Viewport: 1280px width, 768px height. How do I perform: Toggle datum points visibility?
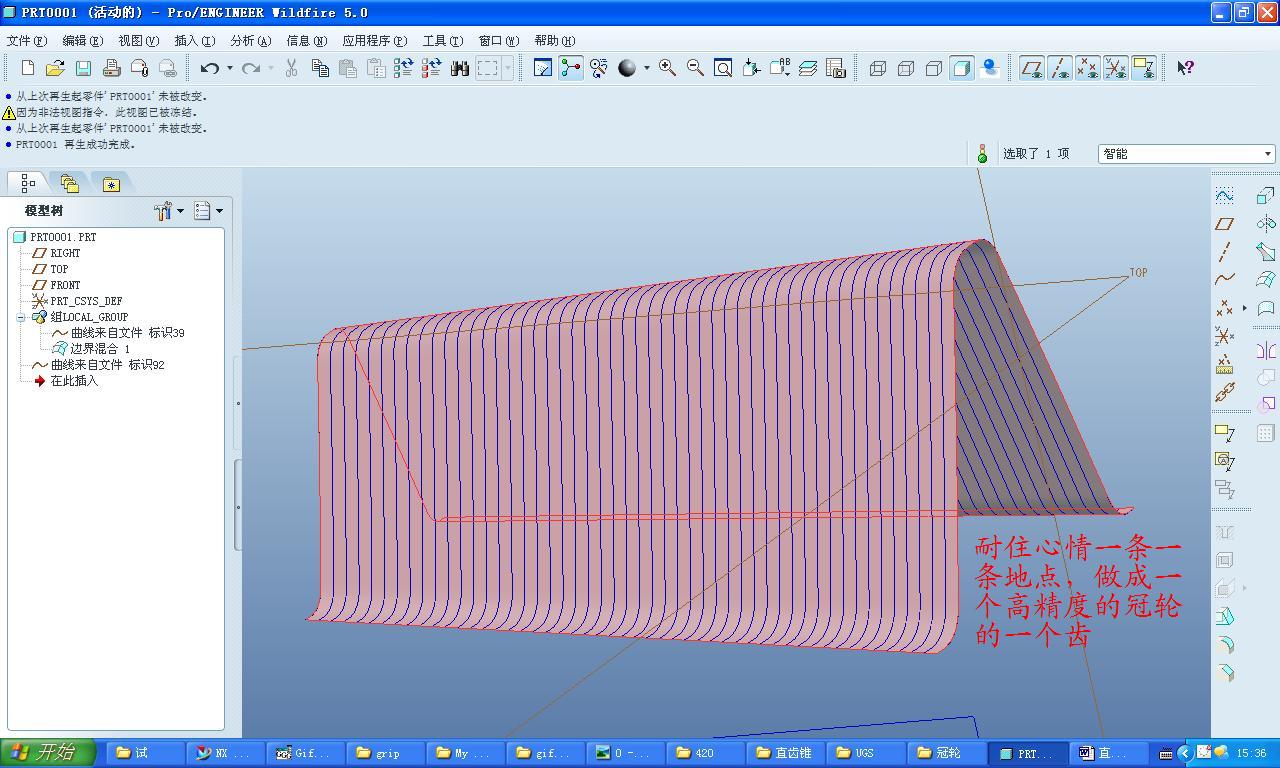[1088, 68]
